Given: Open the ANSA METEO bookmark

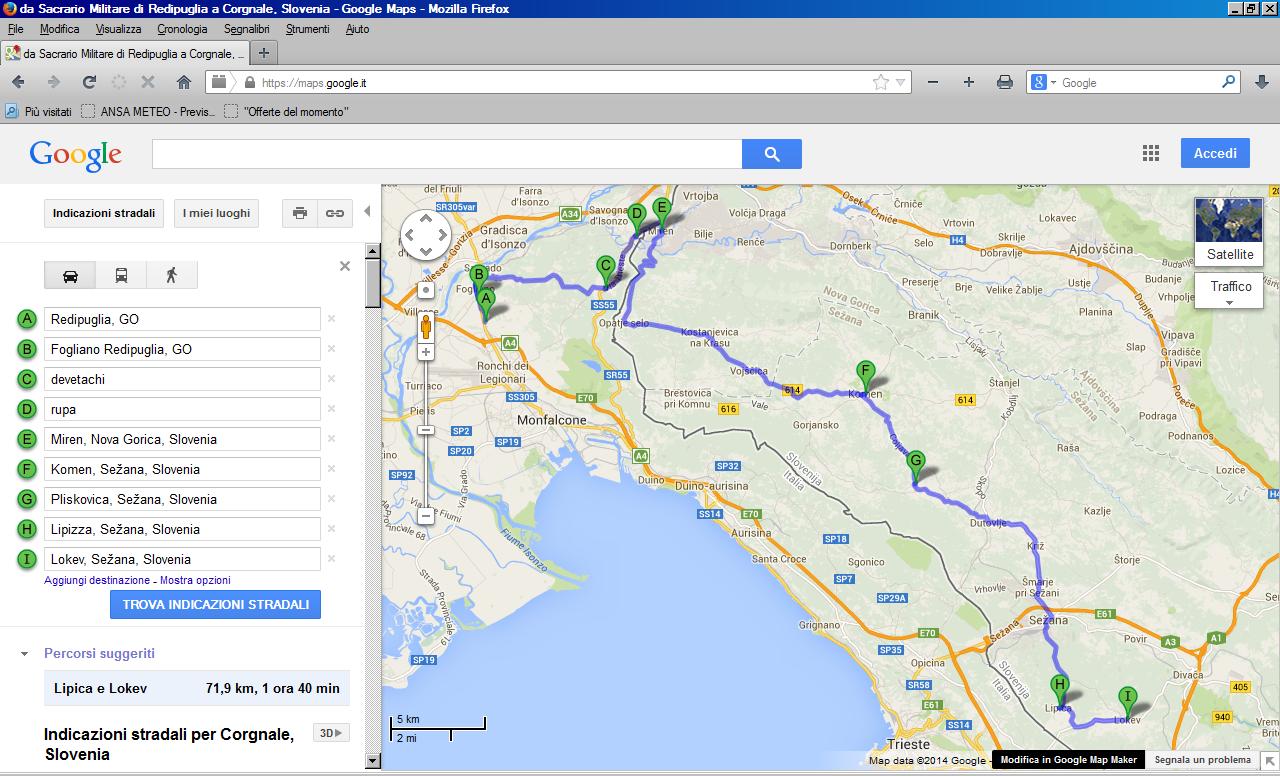Looking at the screenshot, I should pyautogui.click(x=148, y=112).
